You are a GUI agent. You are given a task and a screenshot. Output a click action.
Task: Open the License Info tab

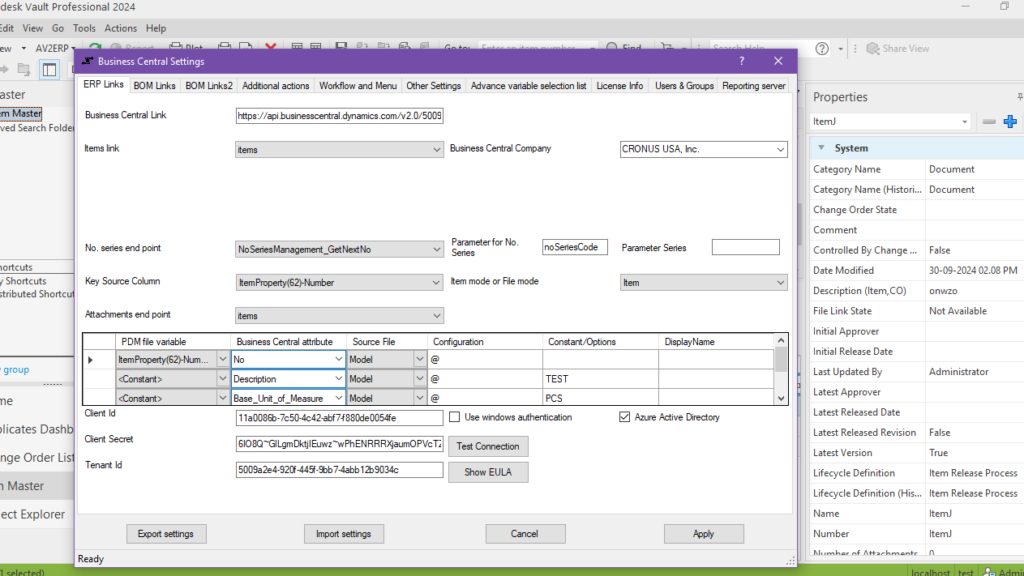tap(619, 86)
